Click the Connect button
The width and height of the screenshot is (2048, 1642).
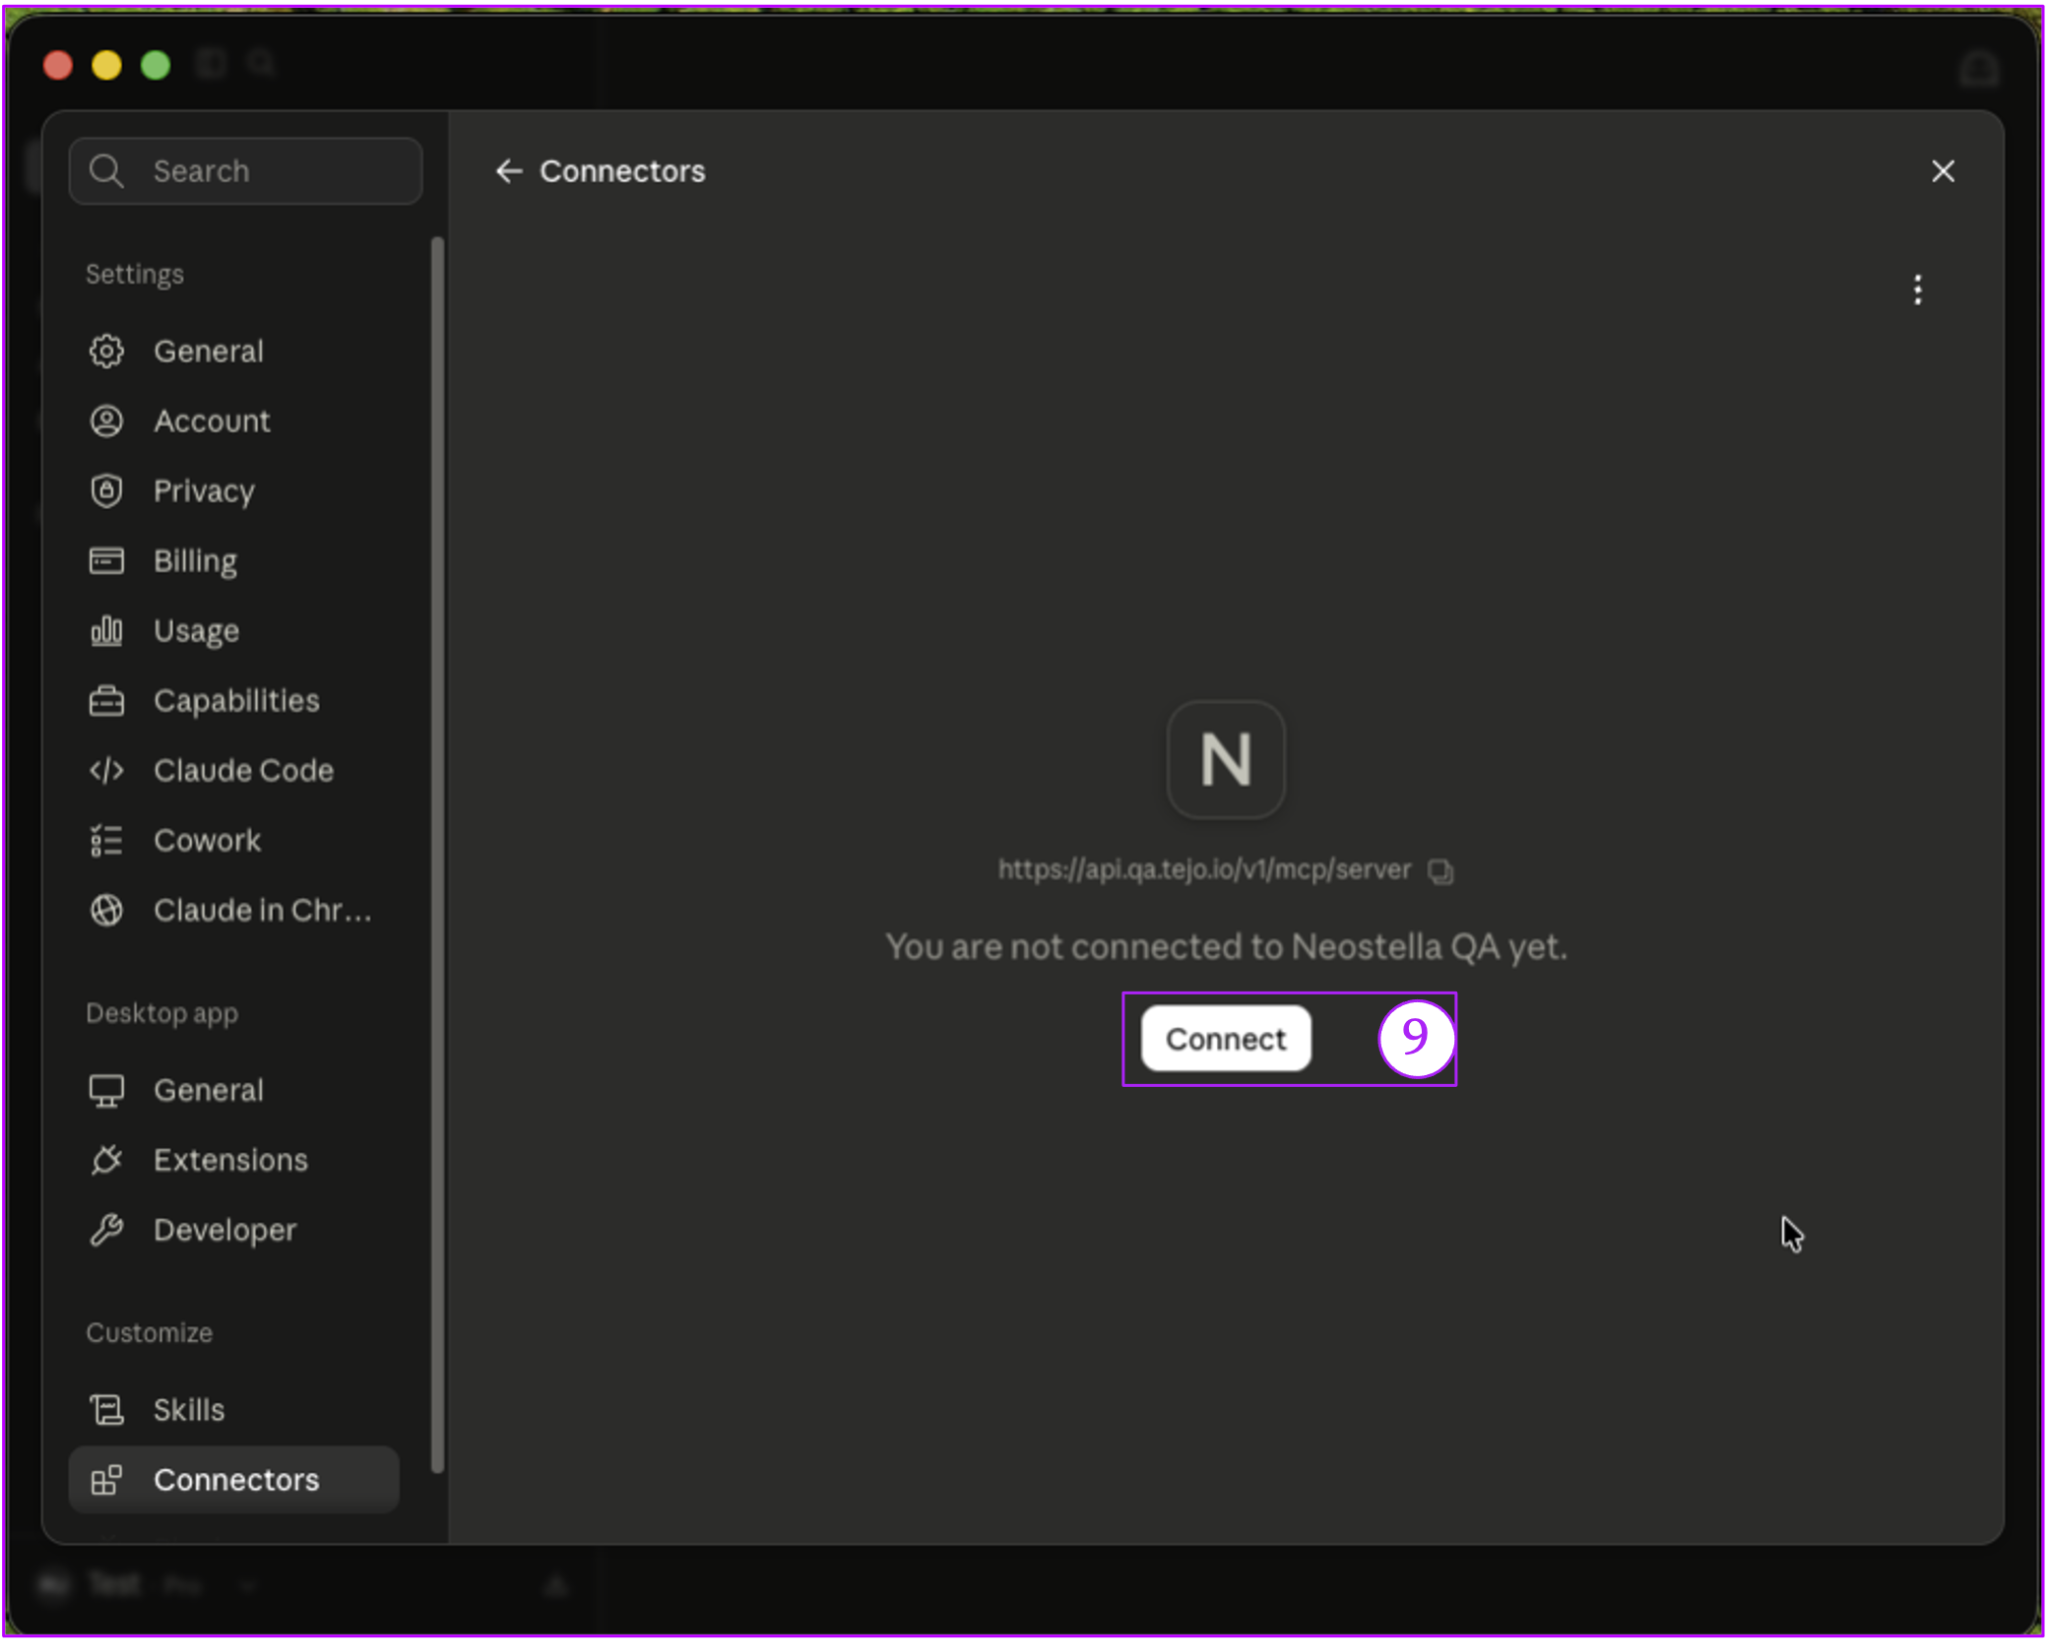click(x=1226, y=1039)
